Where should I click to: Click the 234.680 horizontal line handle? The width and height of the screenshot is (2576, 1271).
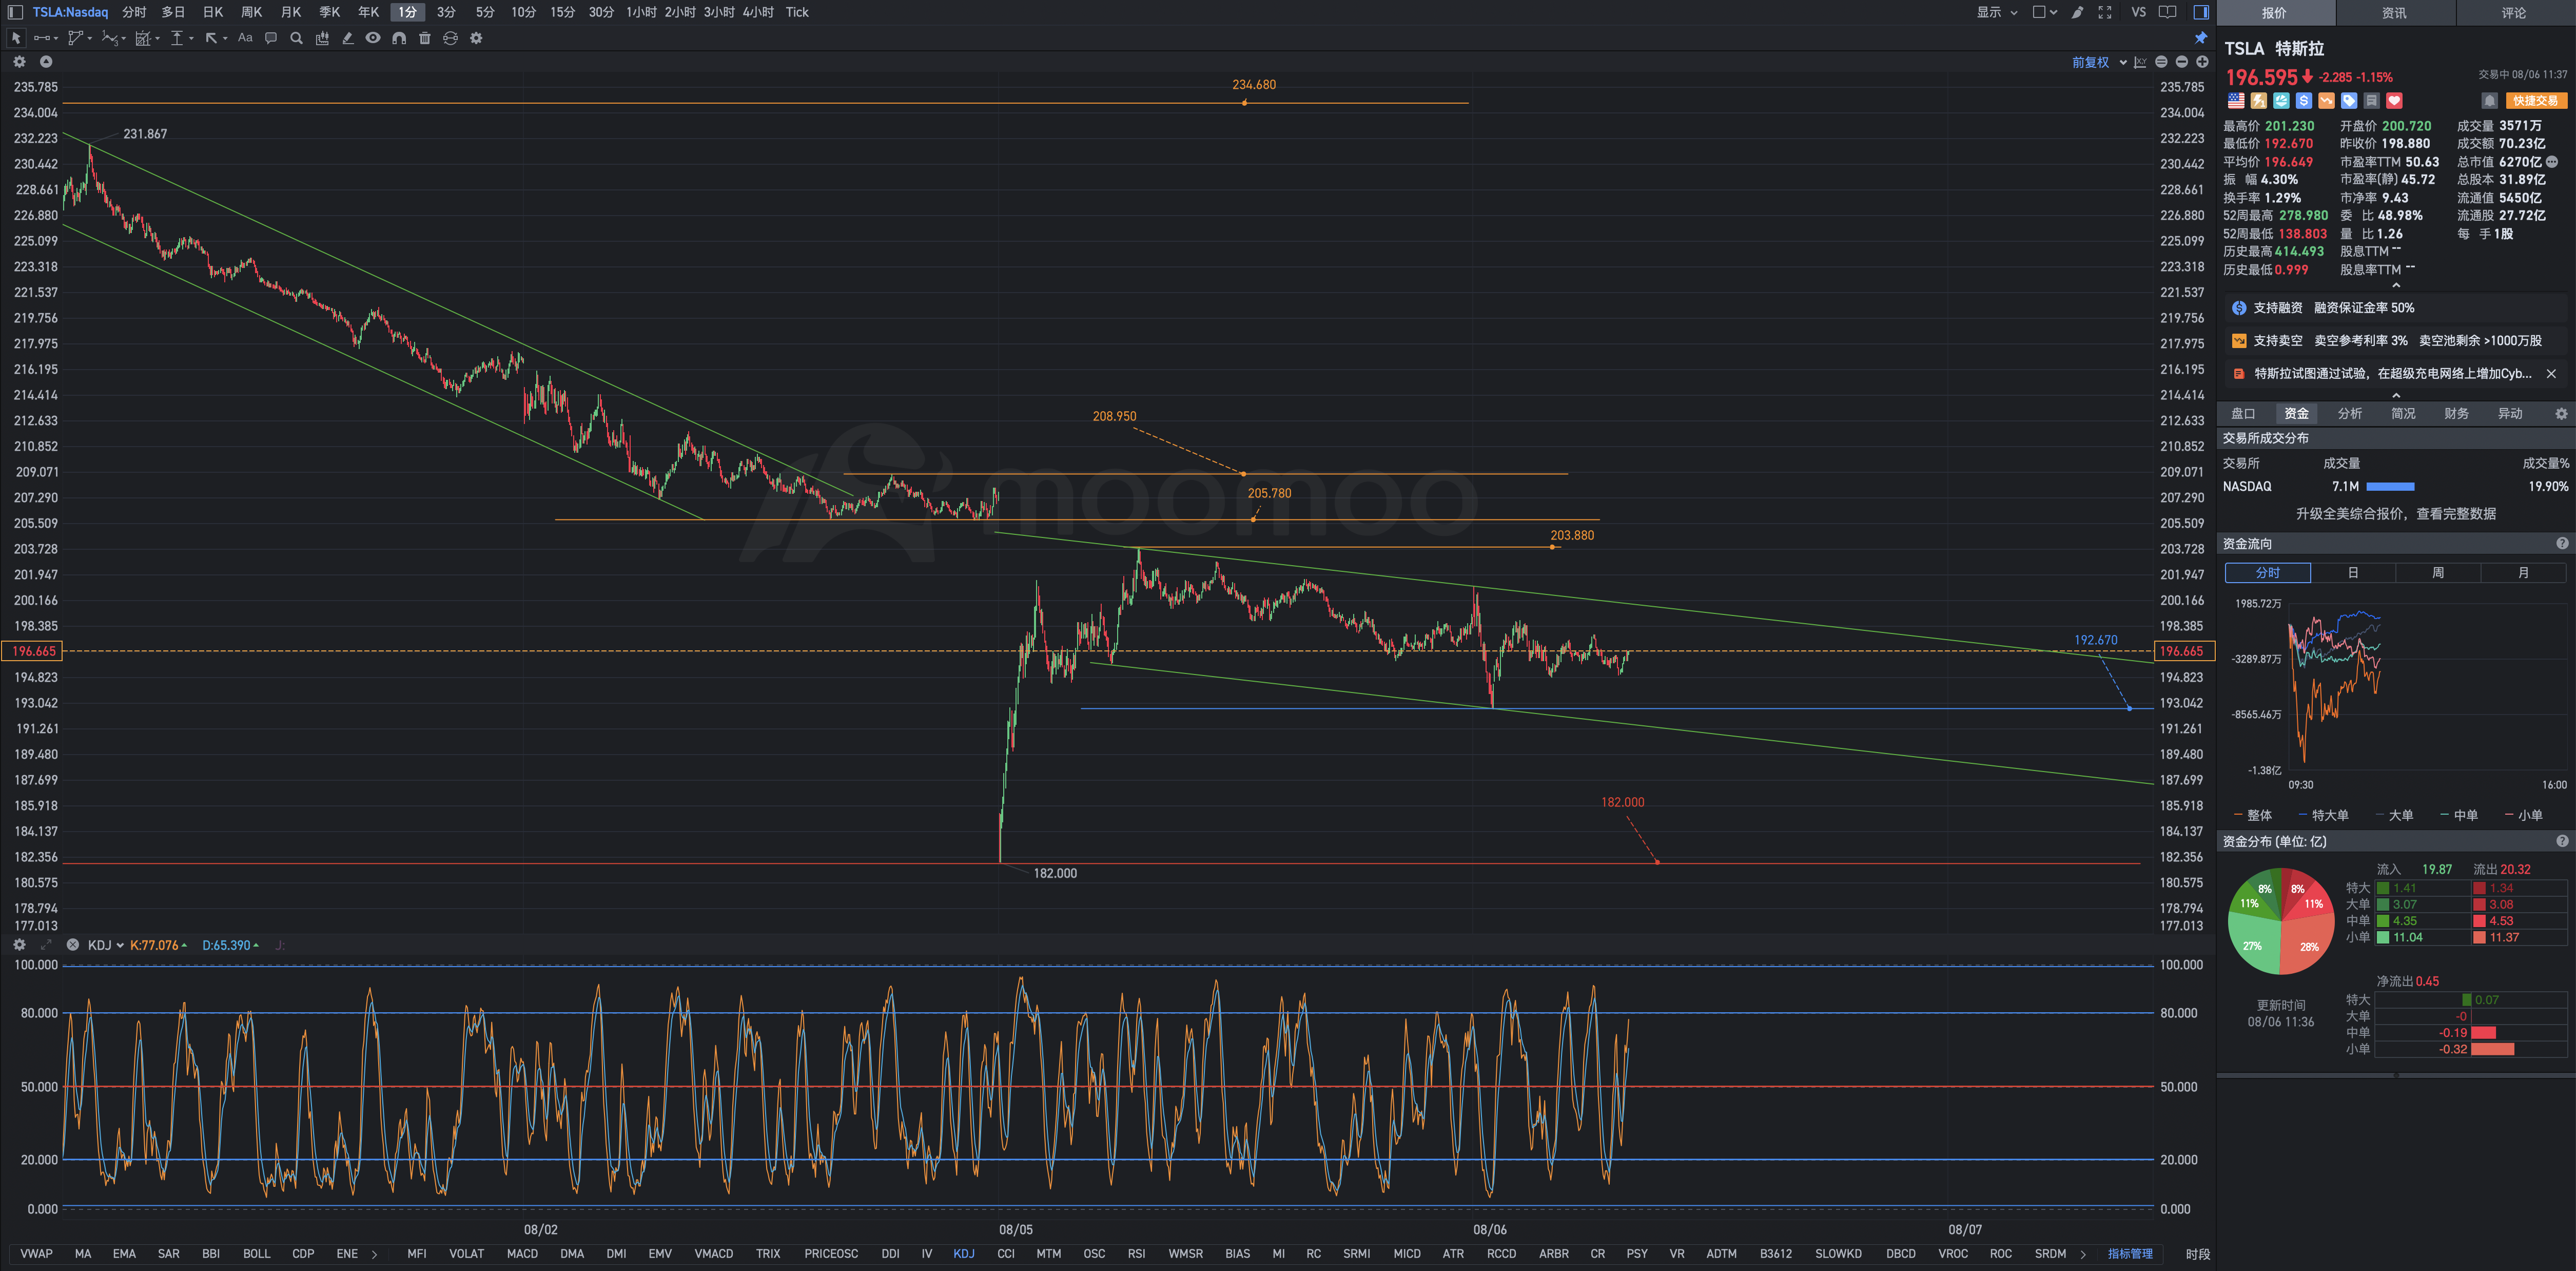coord(1244,103)
